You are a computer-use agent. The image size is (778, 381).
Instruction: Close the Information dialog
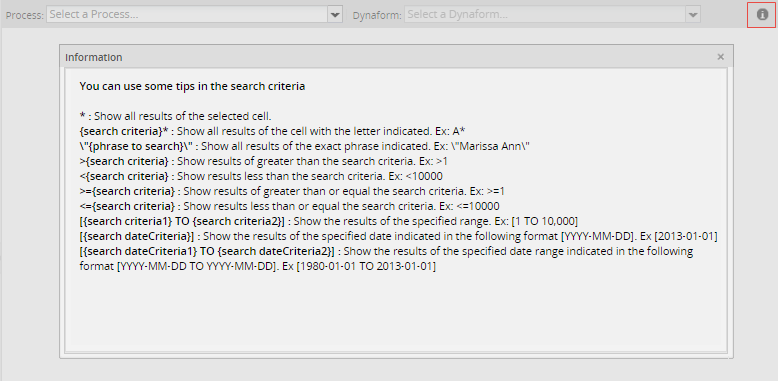tap(720, 57)
